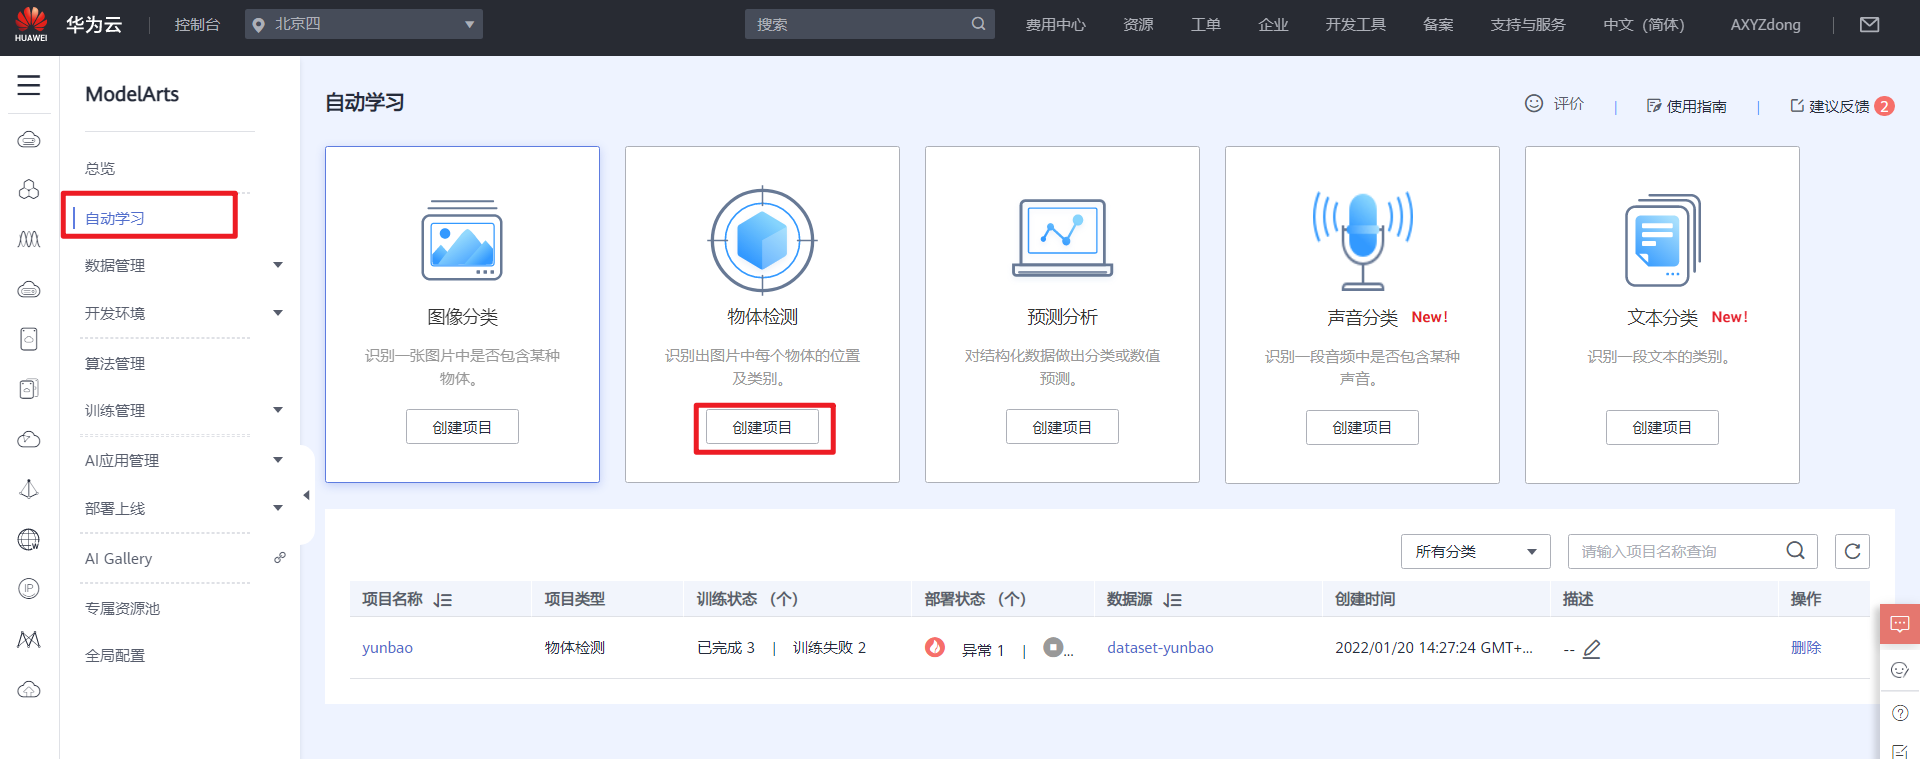Open the 北京四 region dropdown
The width and height of the screenshot is (1920, 759).
pos(364,24)
